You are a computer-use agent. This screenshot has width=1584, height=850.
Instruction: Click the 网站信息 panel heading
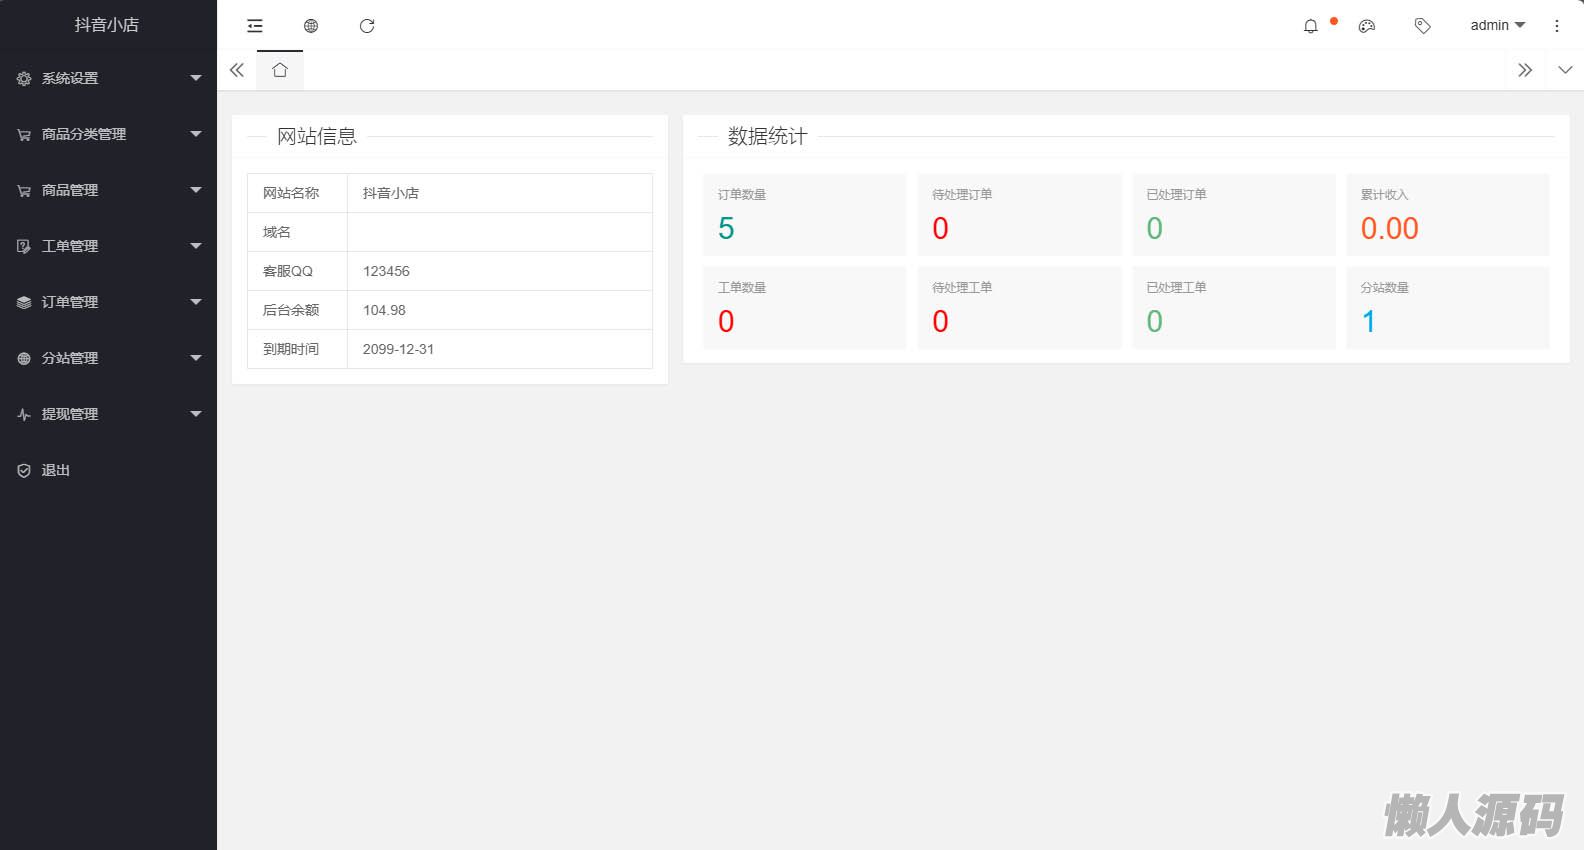[x=317, y=137]
